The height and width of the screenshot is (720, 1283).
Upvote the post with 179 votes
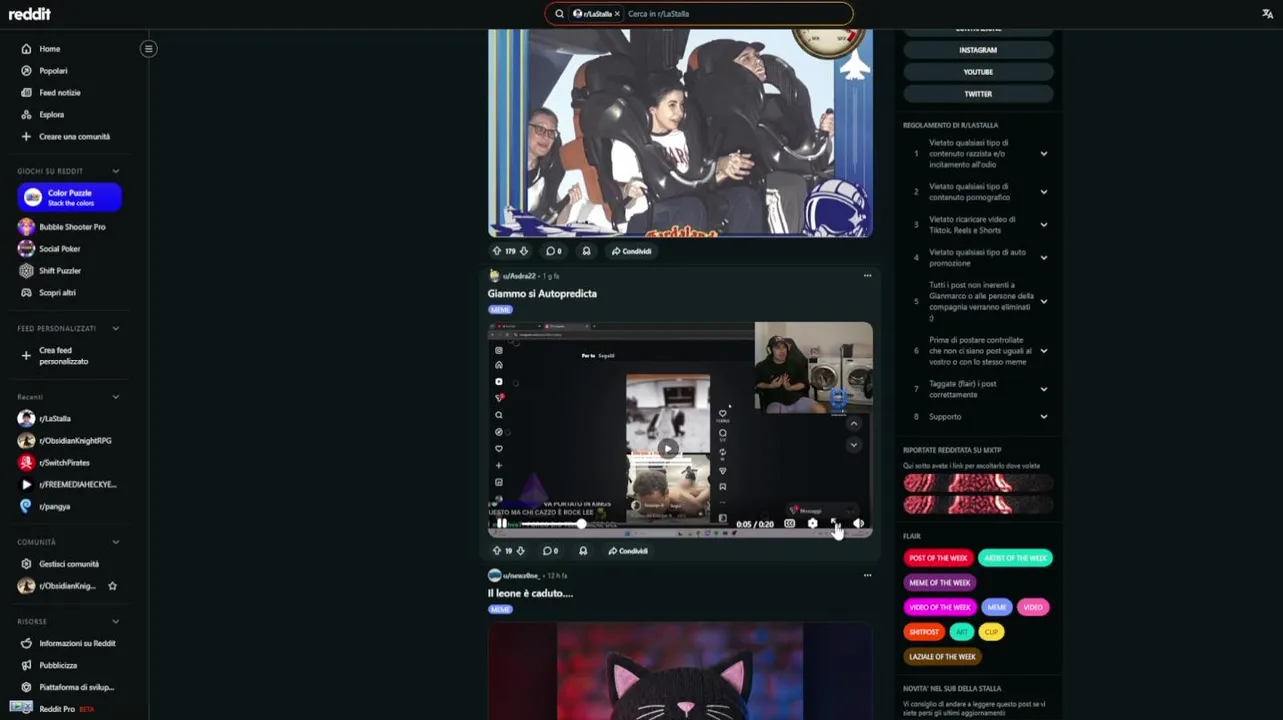click(497, 251)
